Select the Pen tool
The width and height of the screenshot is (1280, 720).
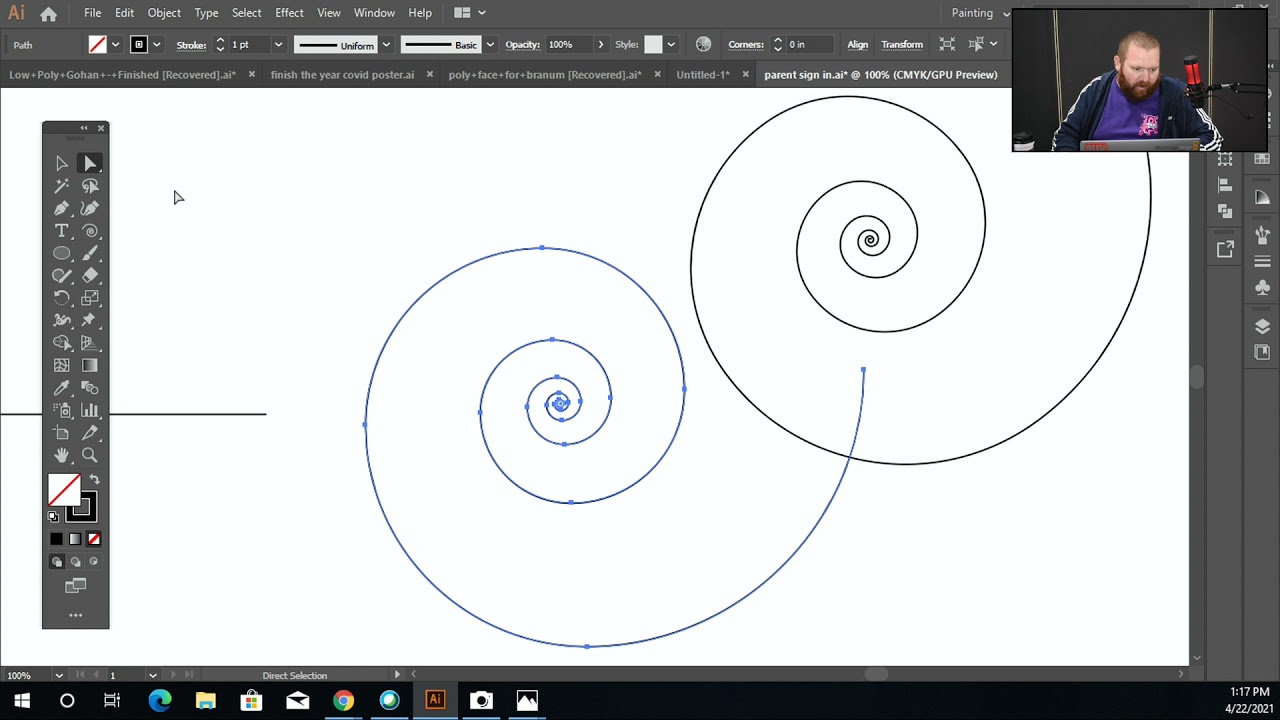[61, 208]
